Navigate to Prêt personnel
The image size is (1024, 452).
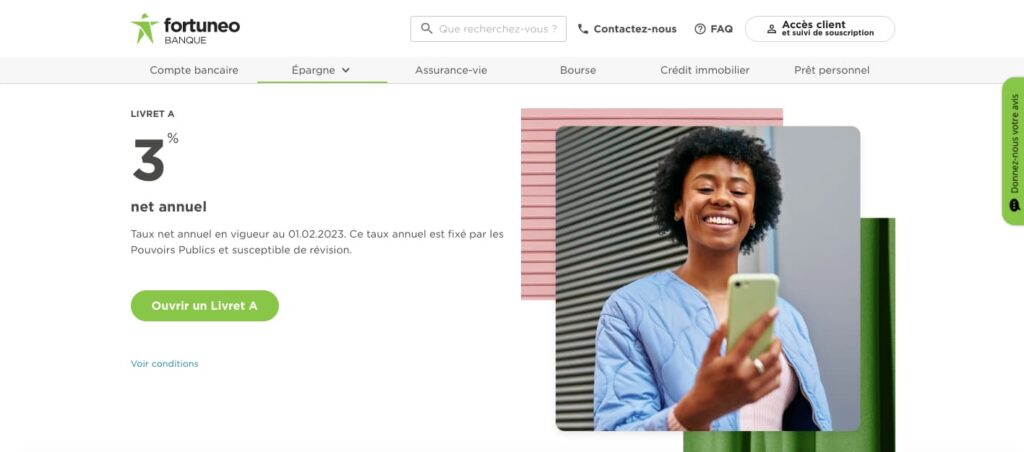coord(831,70)
